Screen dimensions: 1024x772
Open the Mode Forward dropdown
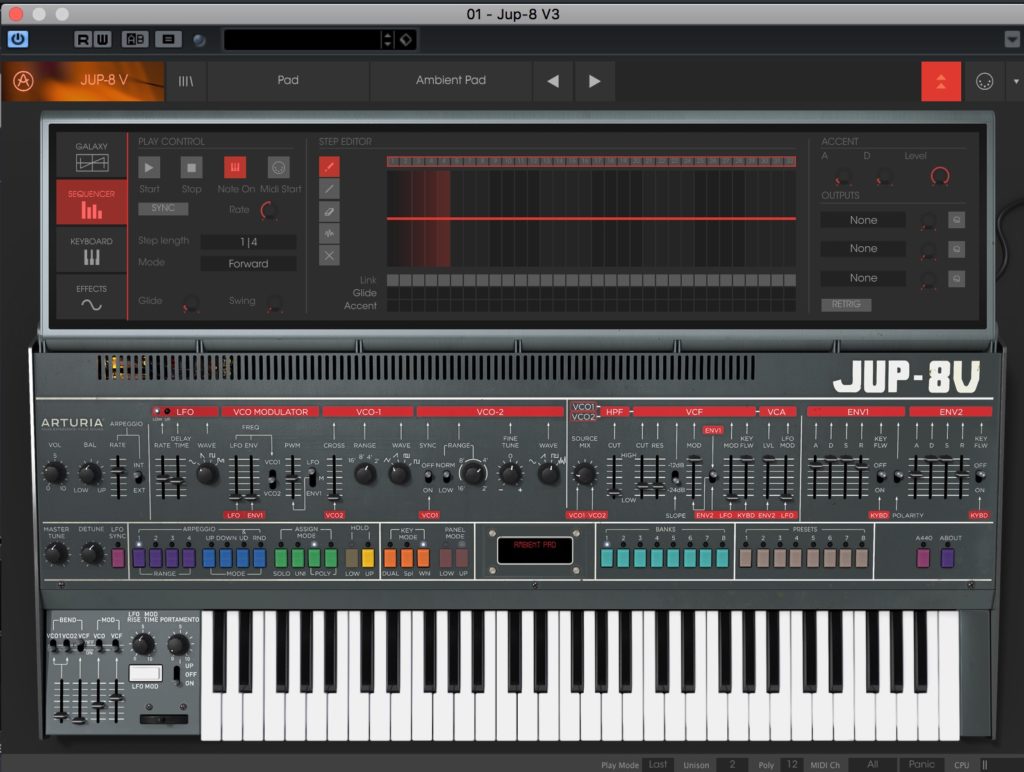(x=248, y=264)
